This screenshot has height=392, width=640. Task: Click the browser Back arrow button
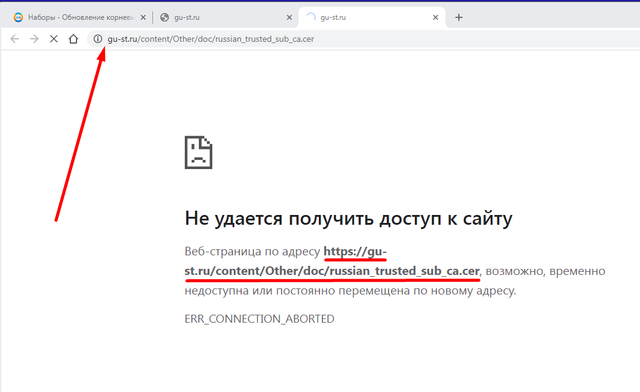[x=15, y=39]
